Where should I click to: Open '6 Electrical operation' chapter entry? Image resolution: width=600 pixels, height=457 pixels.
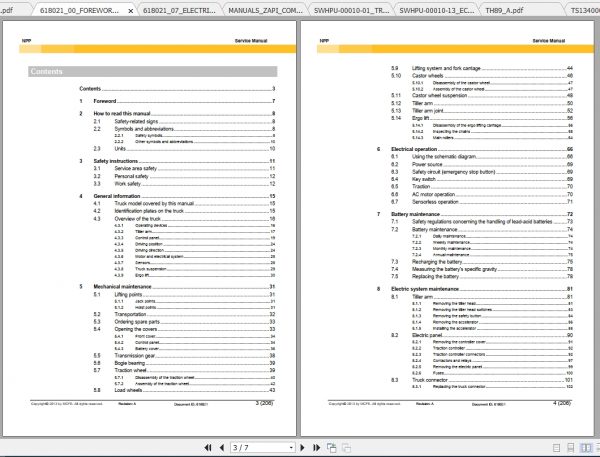pyautogui.click(x=474, y=149)
